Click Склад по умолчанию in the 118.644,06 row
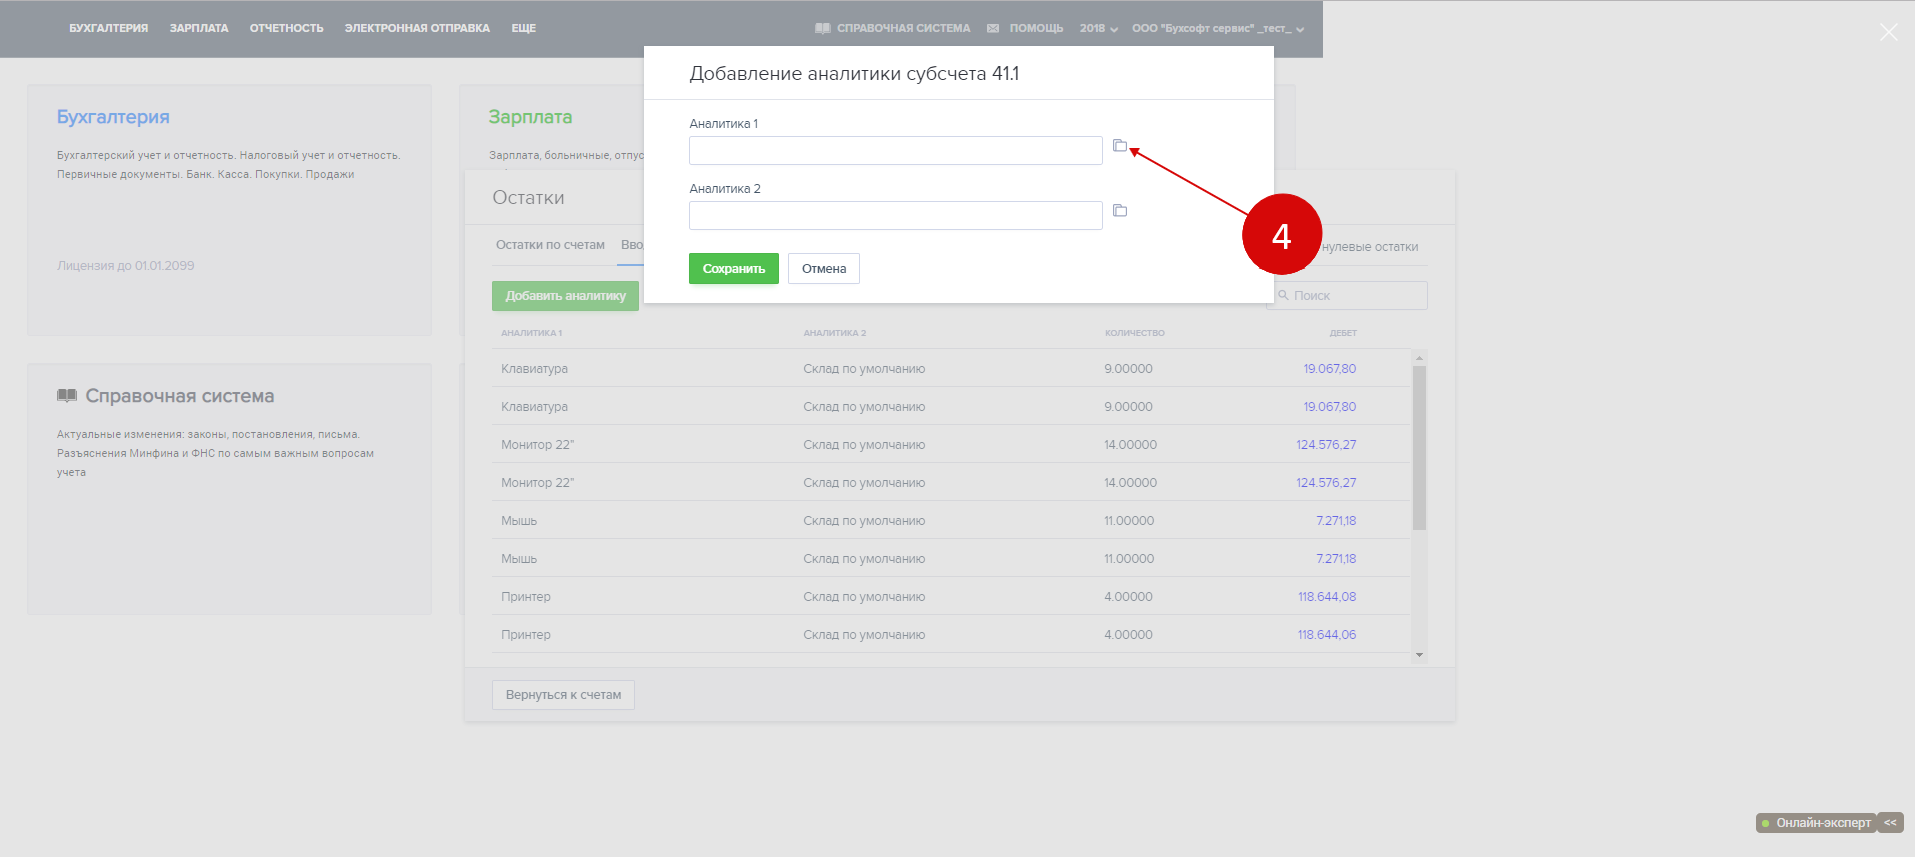This screenshot has width=1915, height=857. click(864, 635)
